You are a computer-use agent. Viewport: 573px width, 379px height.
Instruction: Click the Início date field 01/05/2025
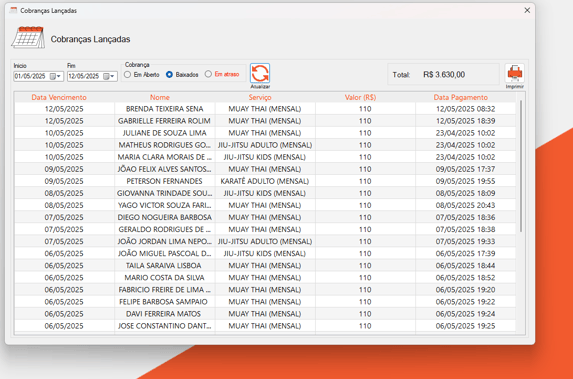click(31, 76)
